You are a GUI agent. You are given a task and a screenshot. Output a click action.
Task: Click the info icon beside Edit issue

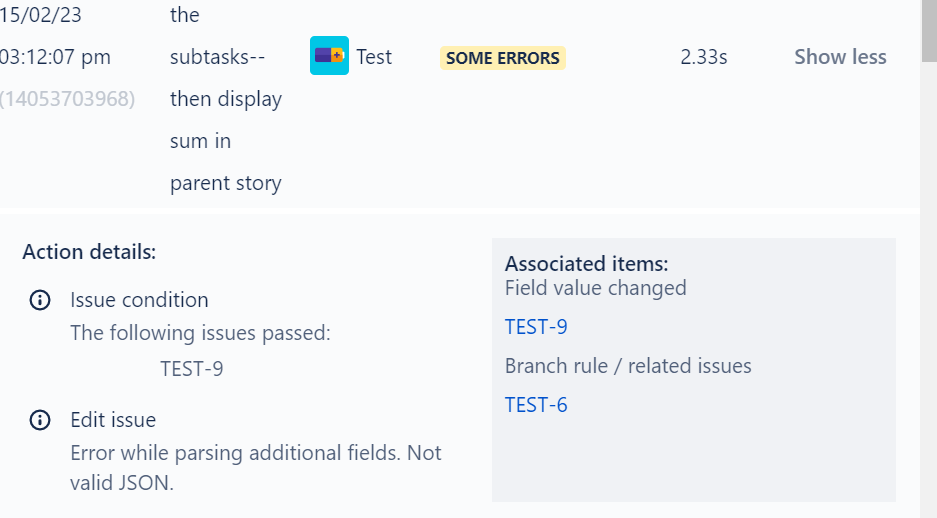40,420
